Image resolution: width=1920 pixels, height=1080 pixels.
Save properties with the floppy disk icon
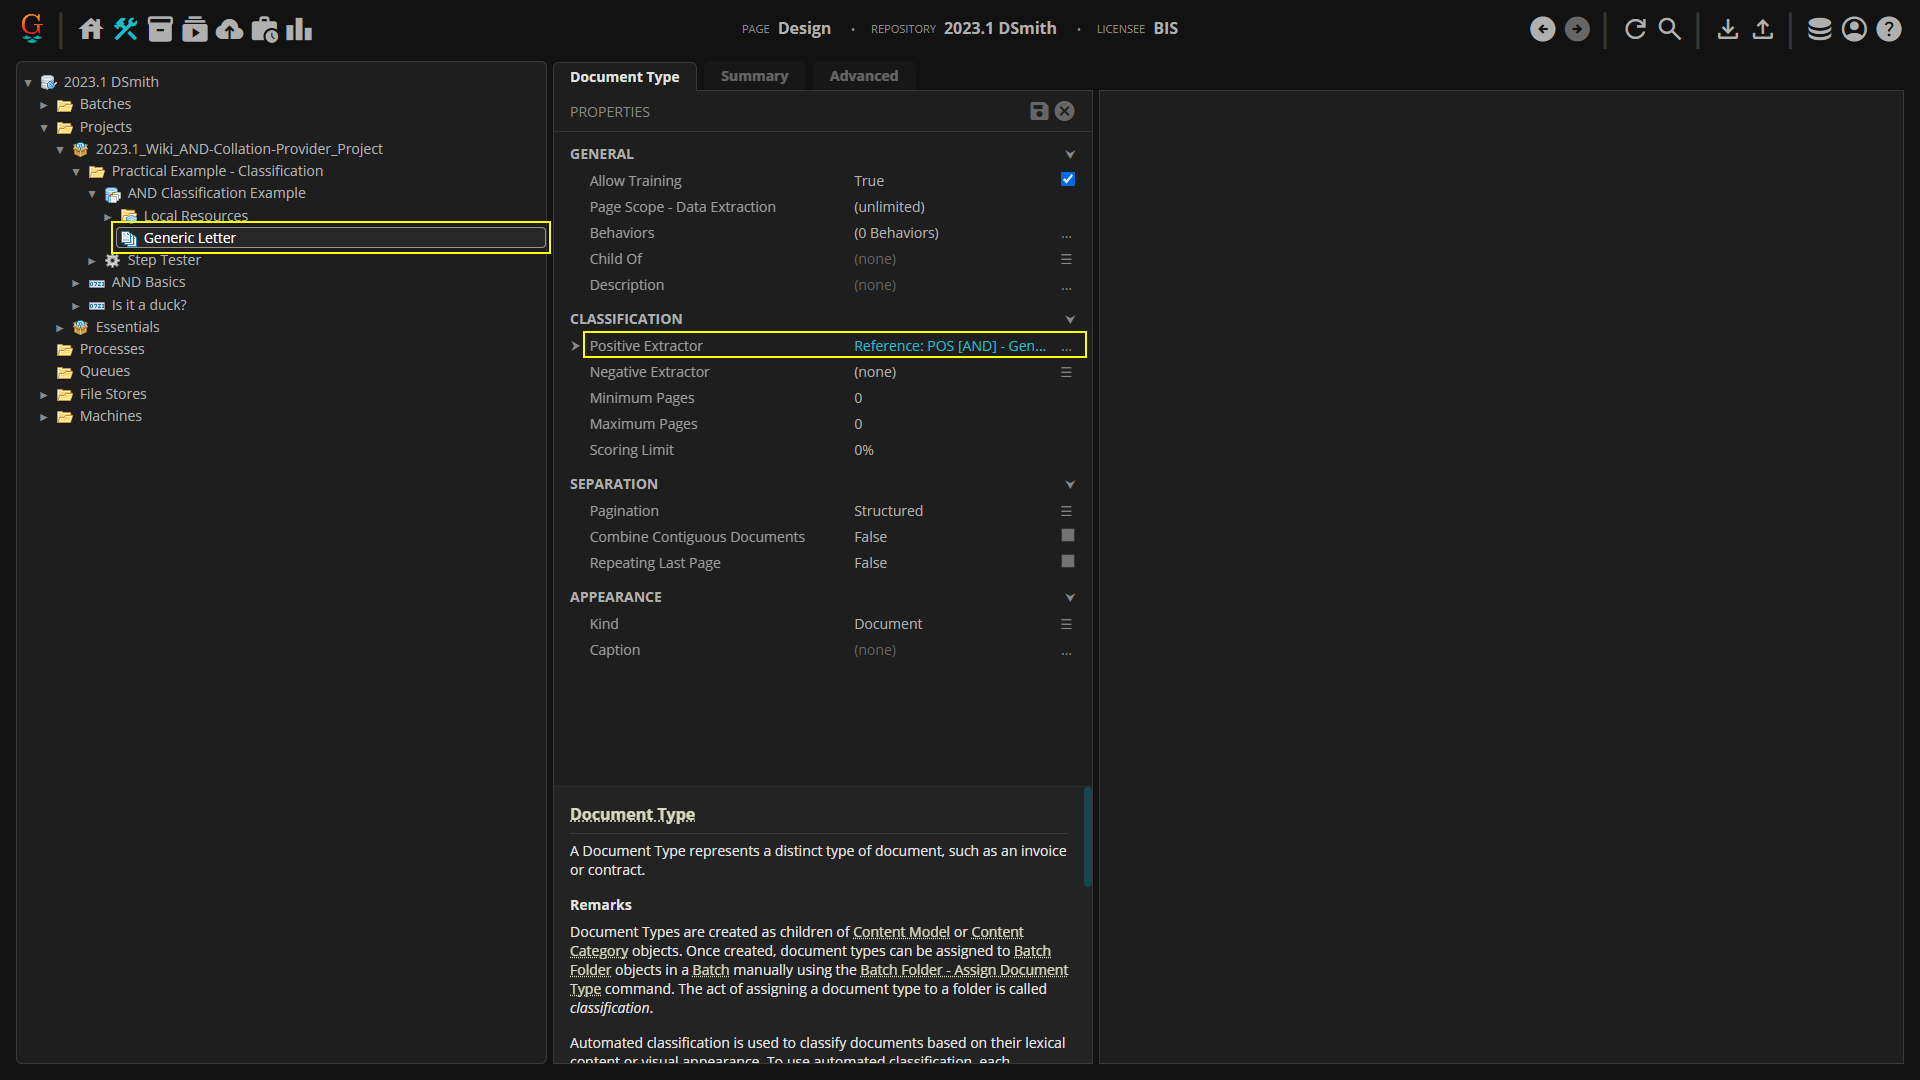coord(1039,111)
